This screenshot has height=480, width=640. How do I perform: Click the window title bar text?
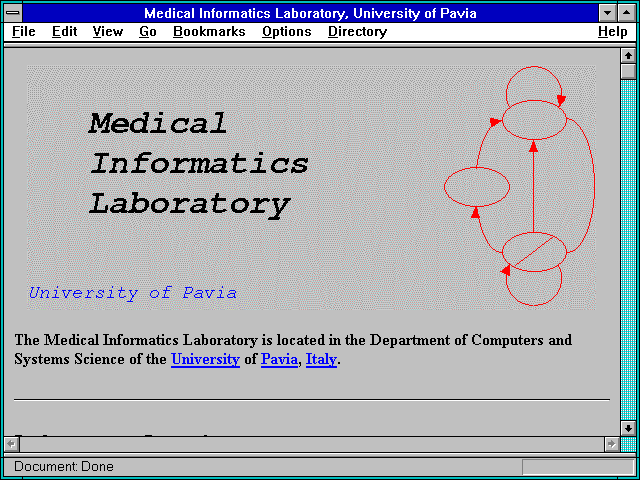(x=310, y=13)
